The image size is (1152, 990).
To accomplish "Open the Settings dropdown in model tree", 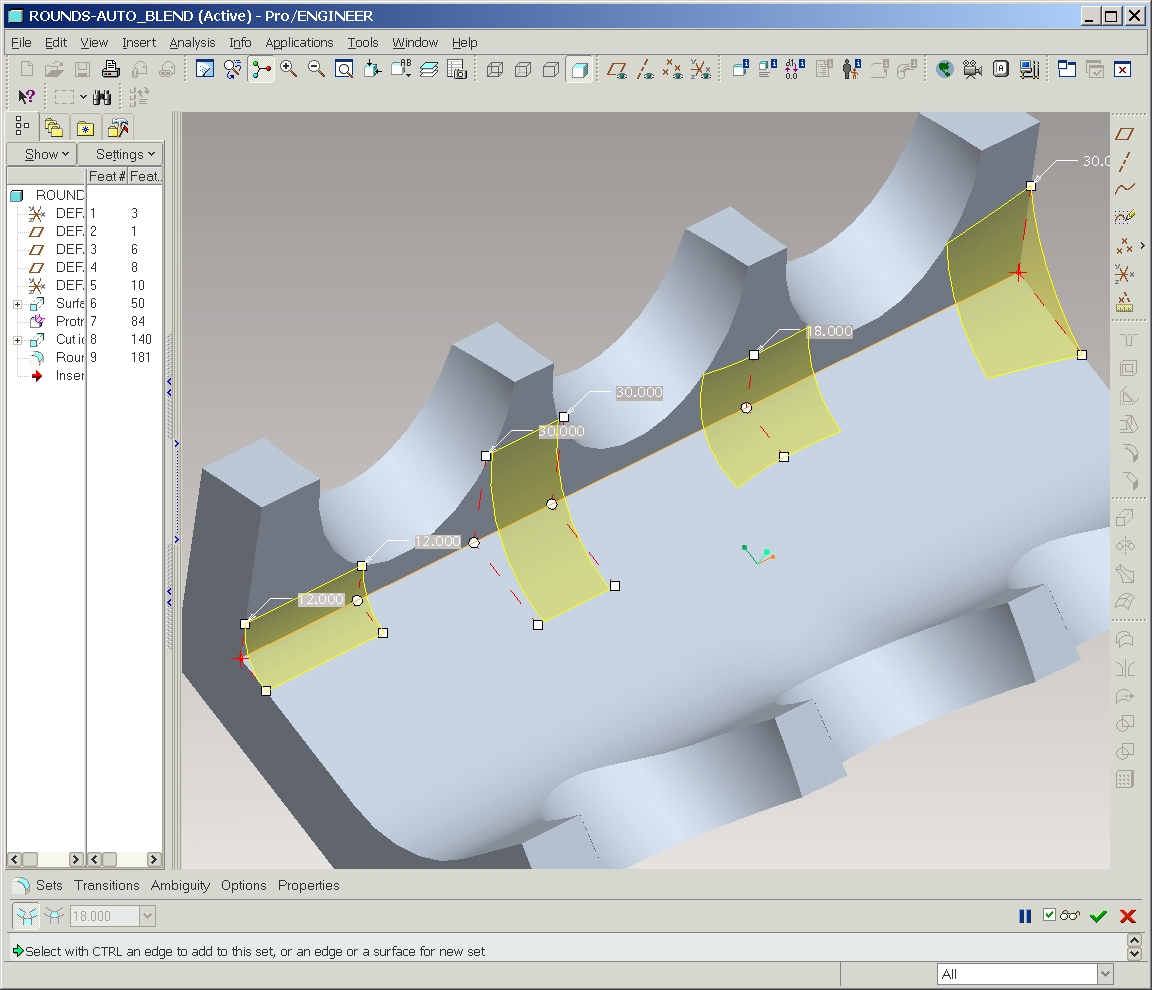I will pos(121,154).
